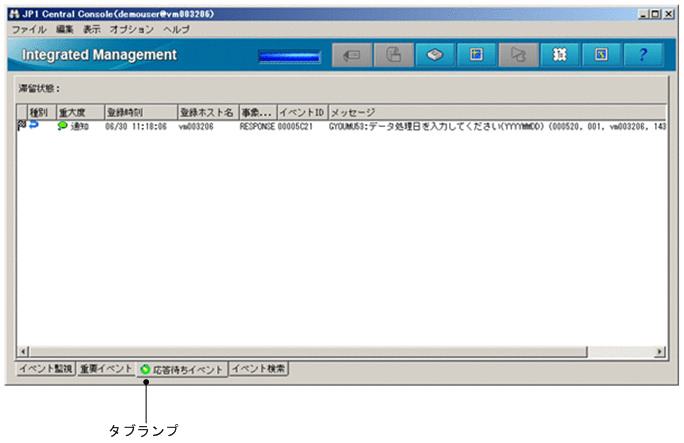
Task: Switch to the イベント監視 tab
Action: pyautogui.click(x=45, y=369)
